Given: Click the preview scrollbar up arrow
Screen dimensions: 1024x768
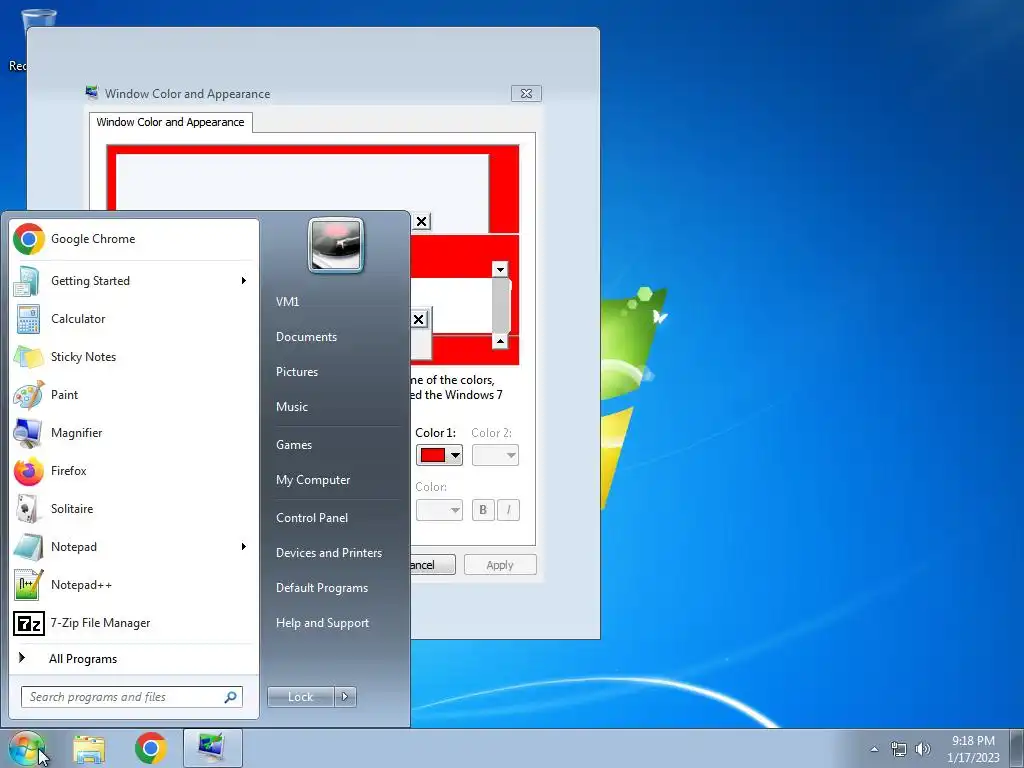Looking at the screenshot, I should (x=500, y=341).
